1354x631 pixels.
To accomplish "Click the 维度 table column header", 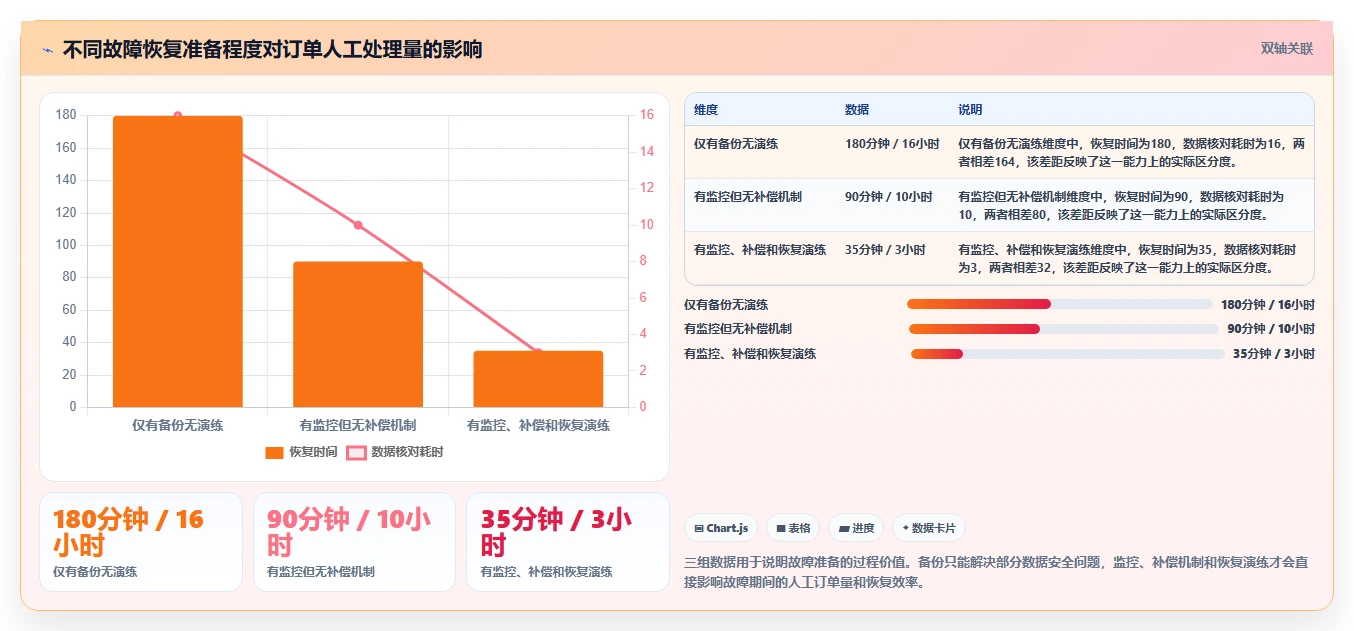I will tap(706, 110).
